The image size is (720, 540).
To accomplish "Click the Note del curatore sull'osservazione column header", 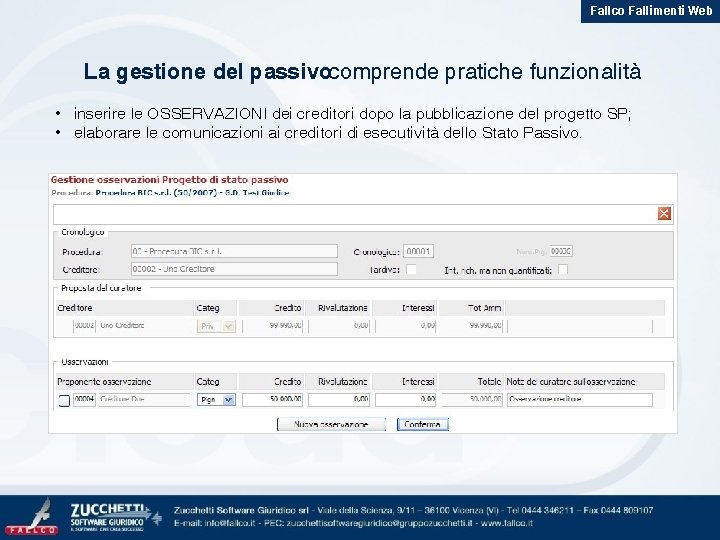I will point(571,382).
